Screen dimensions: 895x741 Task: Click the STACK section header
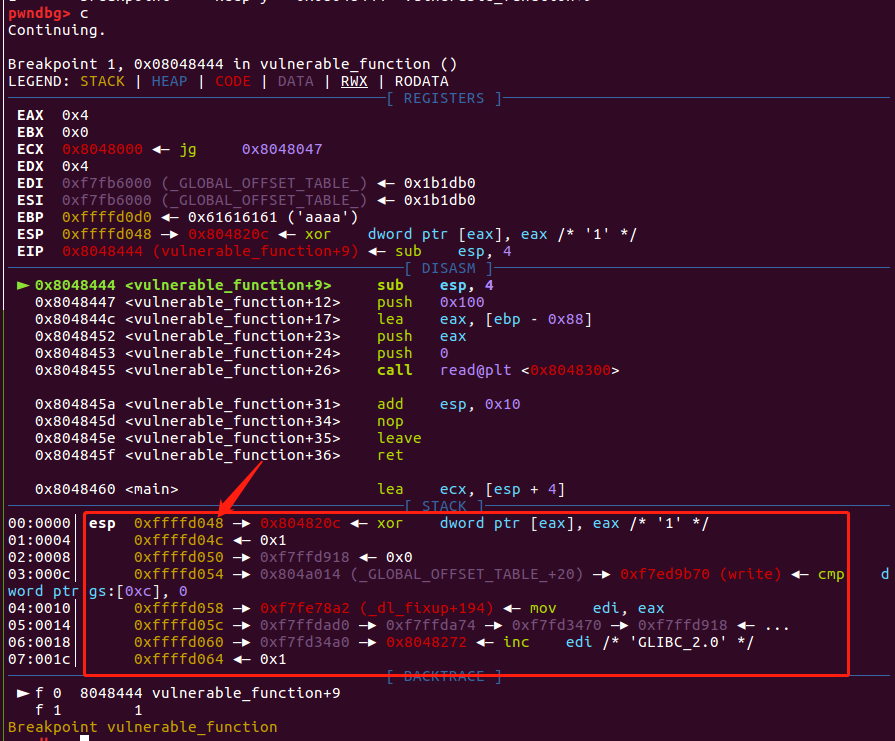click(x=444, y=506)
